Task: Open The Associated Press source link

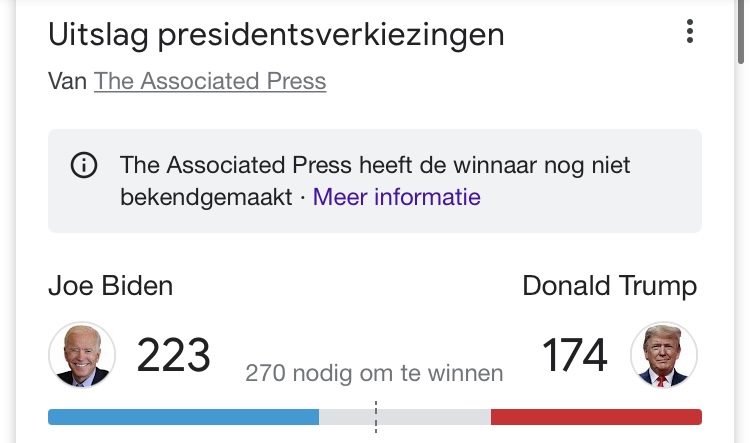Action: tap(210, 80)
